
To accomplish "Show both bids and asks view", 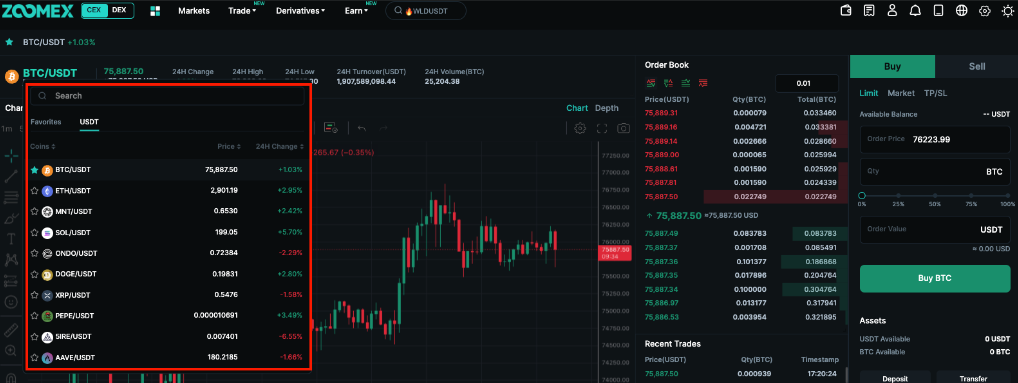I will pyautogui.click(x=651, y=83).
